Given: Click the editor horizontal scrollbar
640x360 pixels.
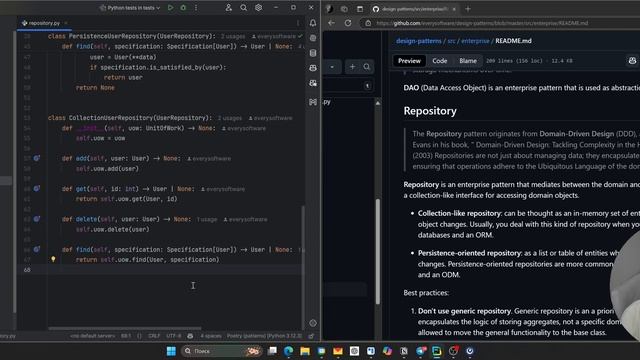Looking at the screenshot, I should pos(124,328).
